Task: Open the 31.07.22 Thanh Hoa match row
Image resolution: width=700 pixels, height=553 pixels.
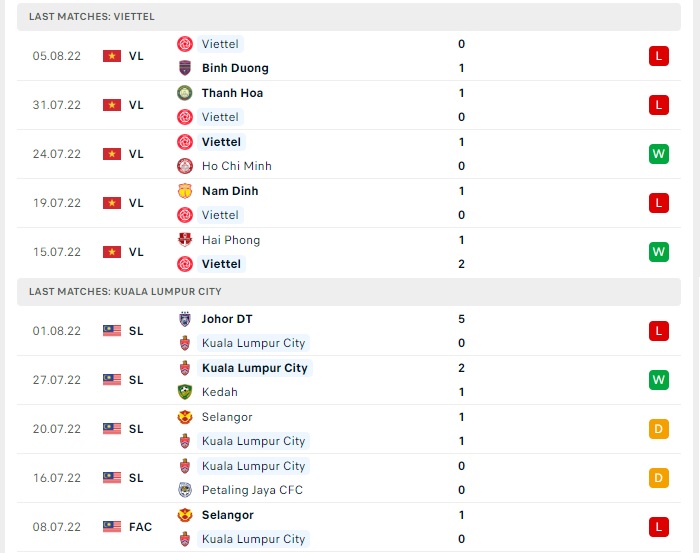Action: (x=349, y=105)
